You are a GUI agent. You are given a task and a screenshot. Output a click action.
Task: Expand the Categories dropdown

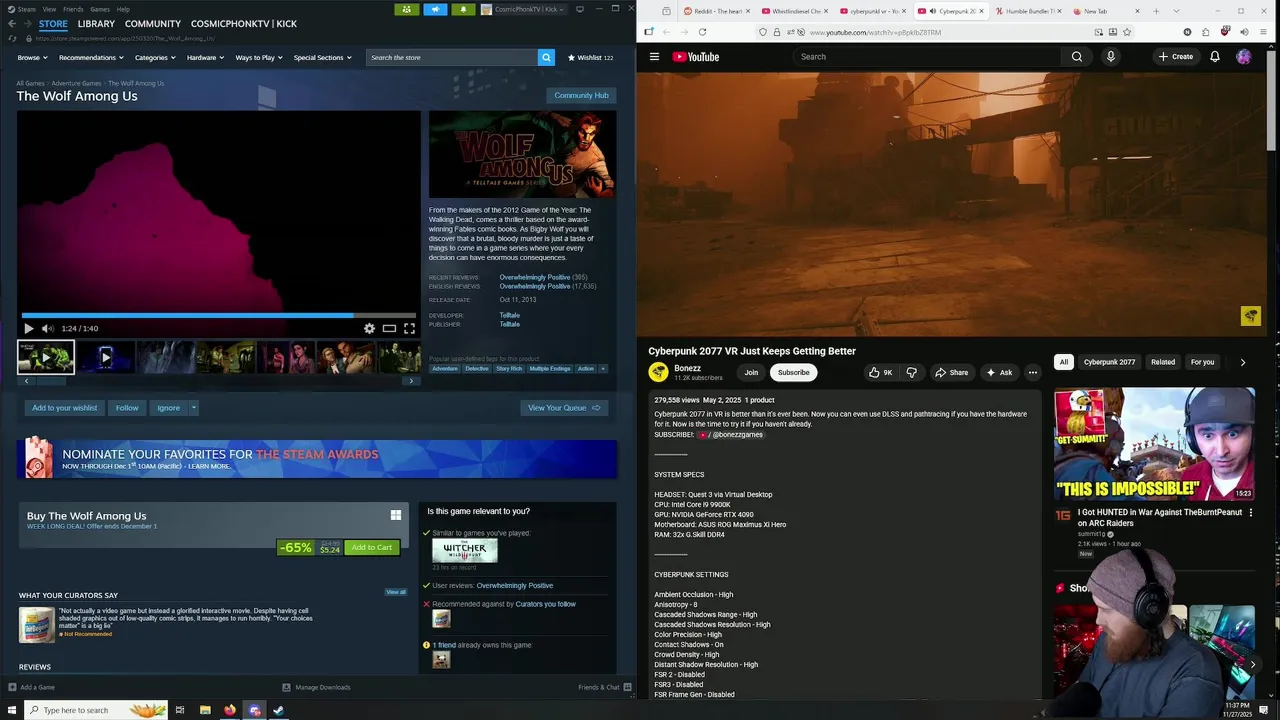pos(155,57)
